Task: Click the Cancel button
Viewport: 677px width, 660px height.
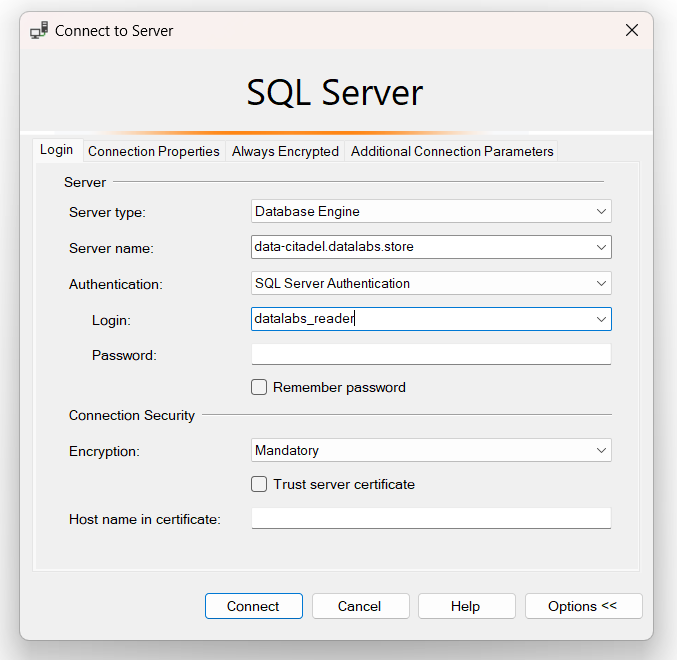Action: 361,606
